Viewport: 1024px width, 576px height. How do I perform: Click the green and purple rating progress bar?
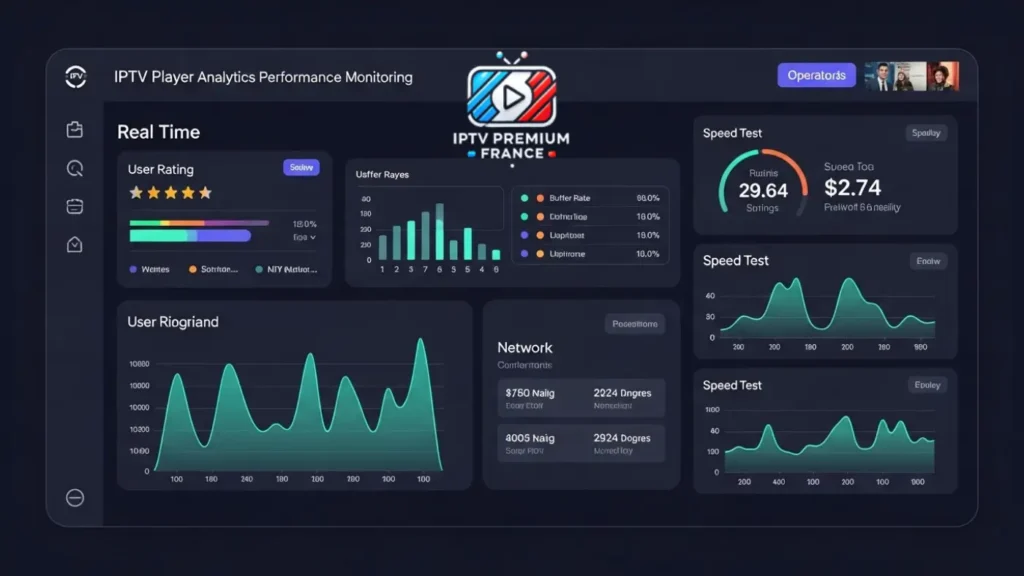pyautogui.click(x=190, y=235)
